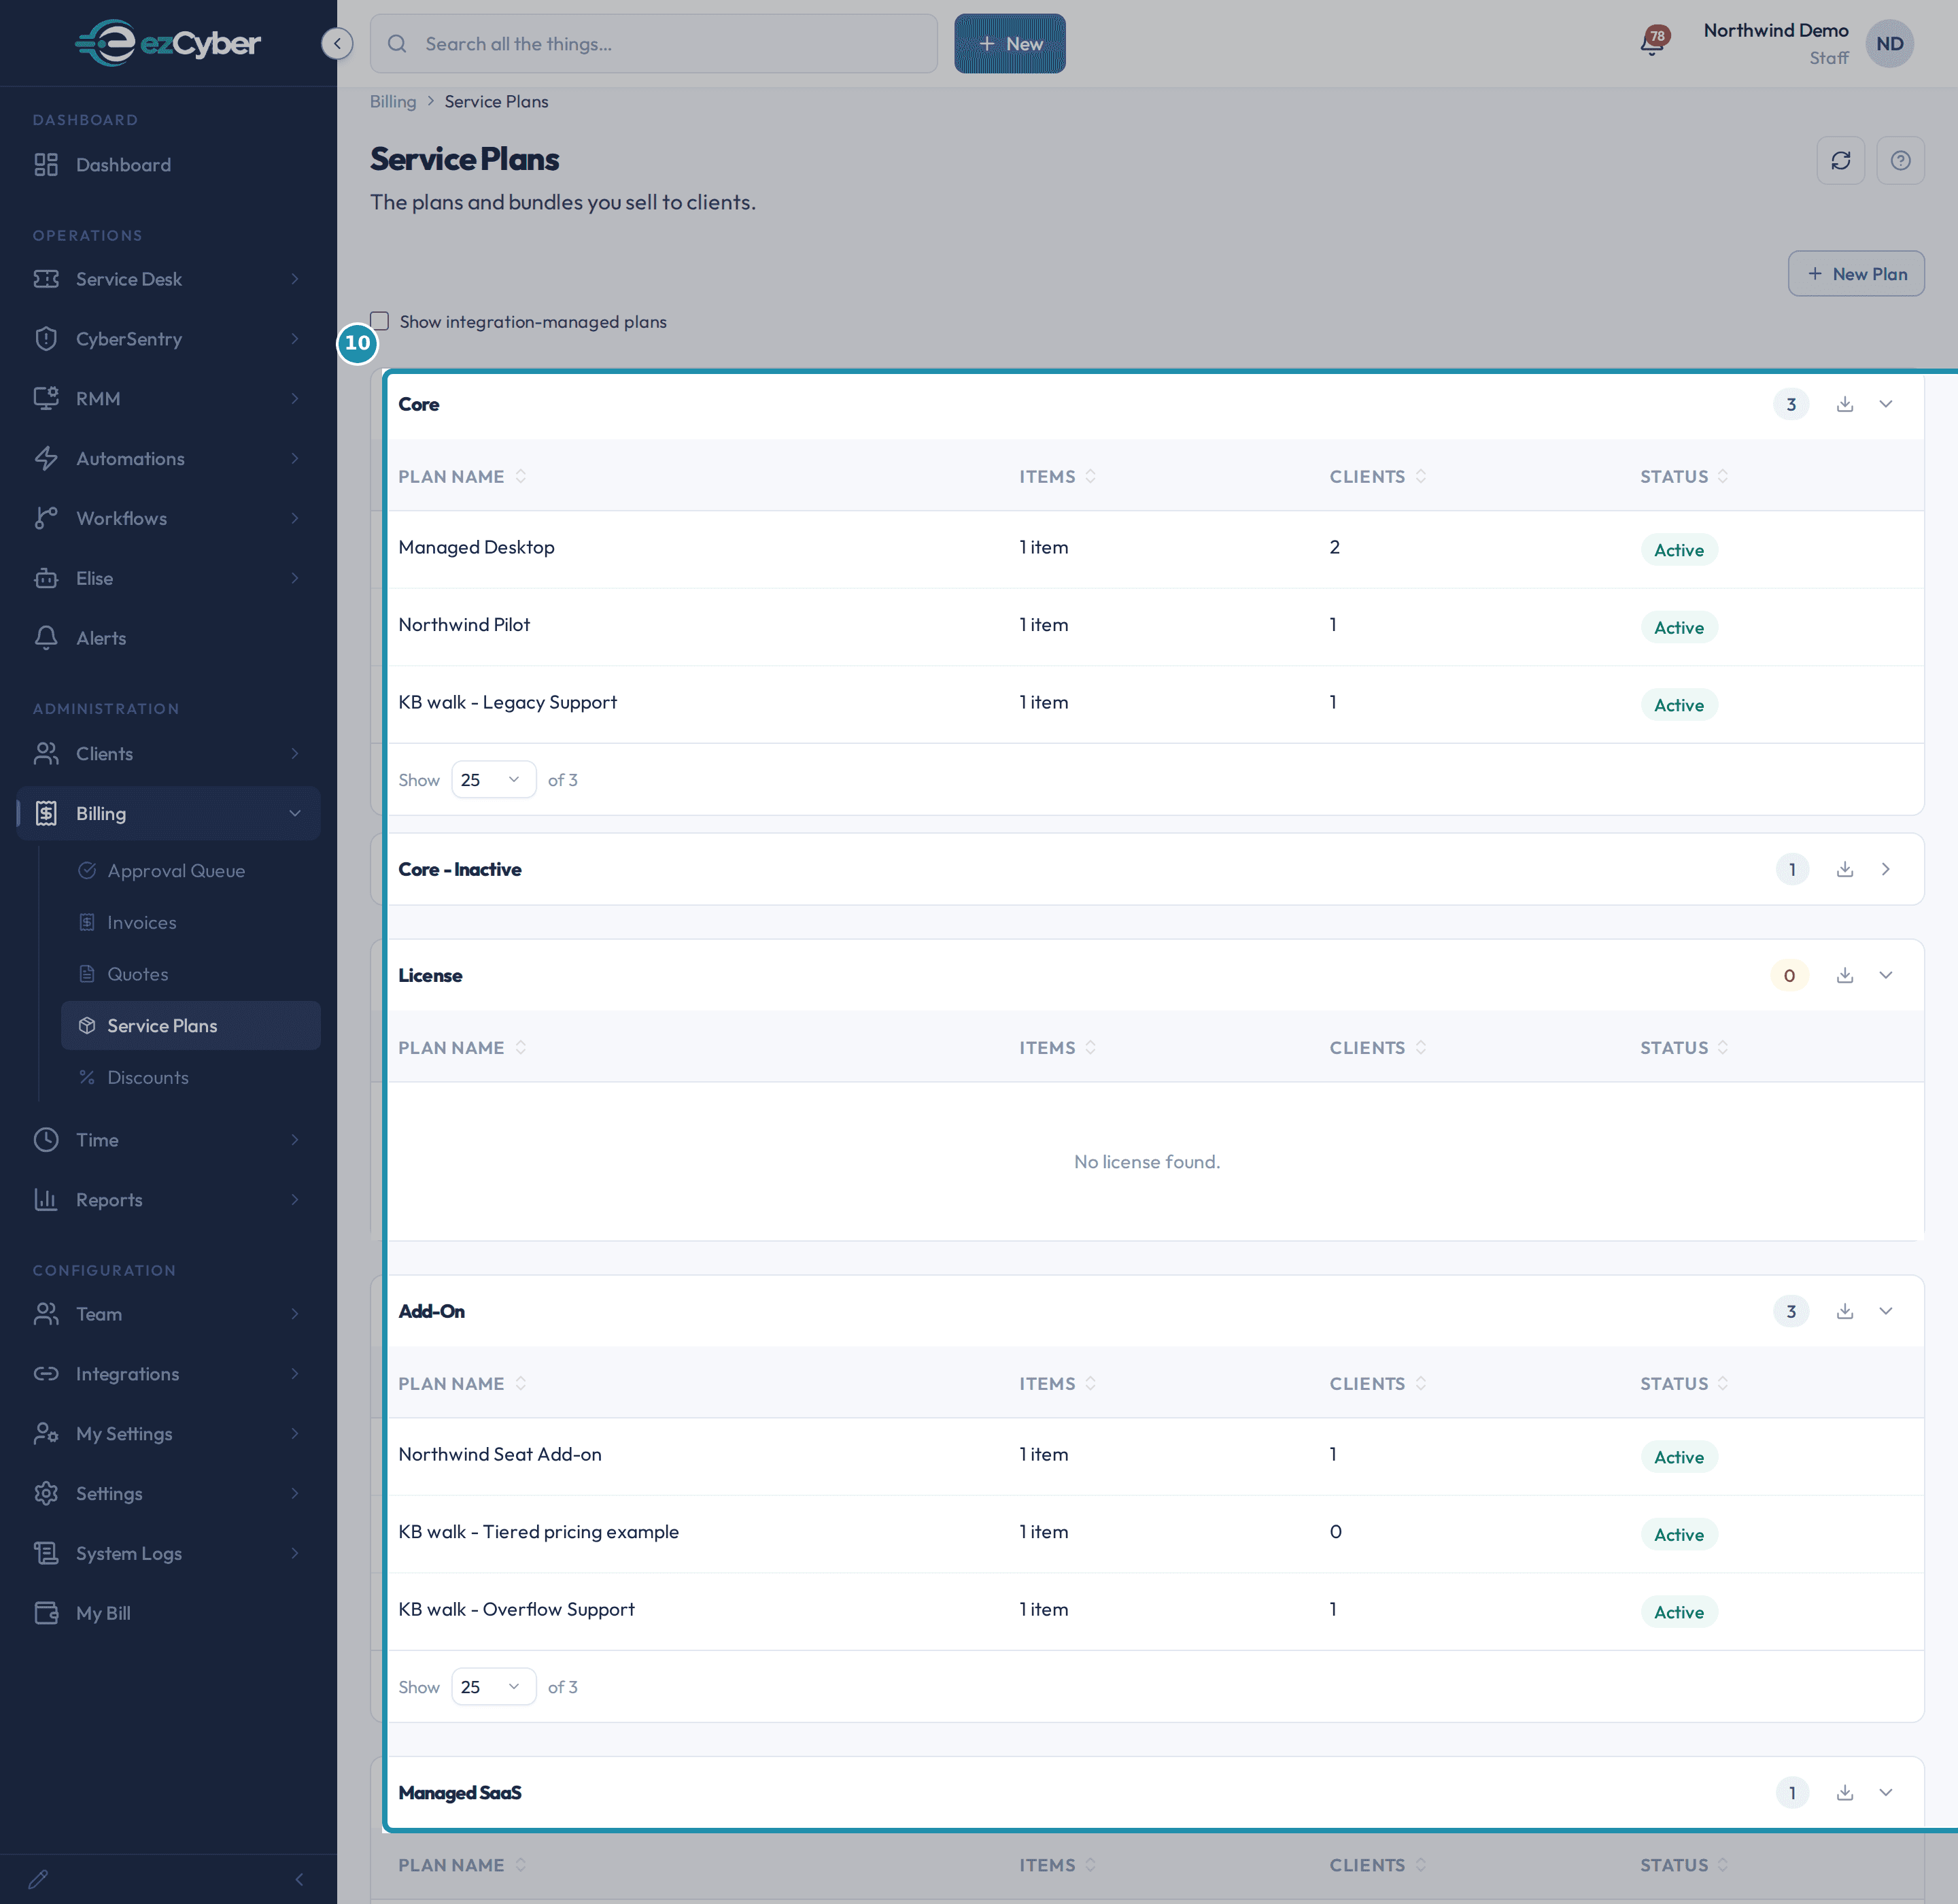This screenshot has width=1958, height=1904.
Task: Download the Add-On group export
Action: coord(1844,1311)
